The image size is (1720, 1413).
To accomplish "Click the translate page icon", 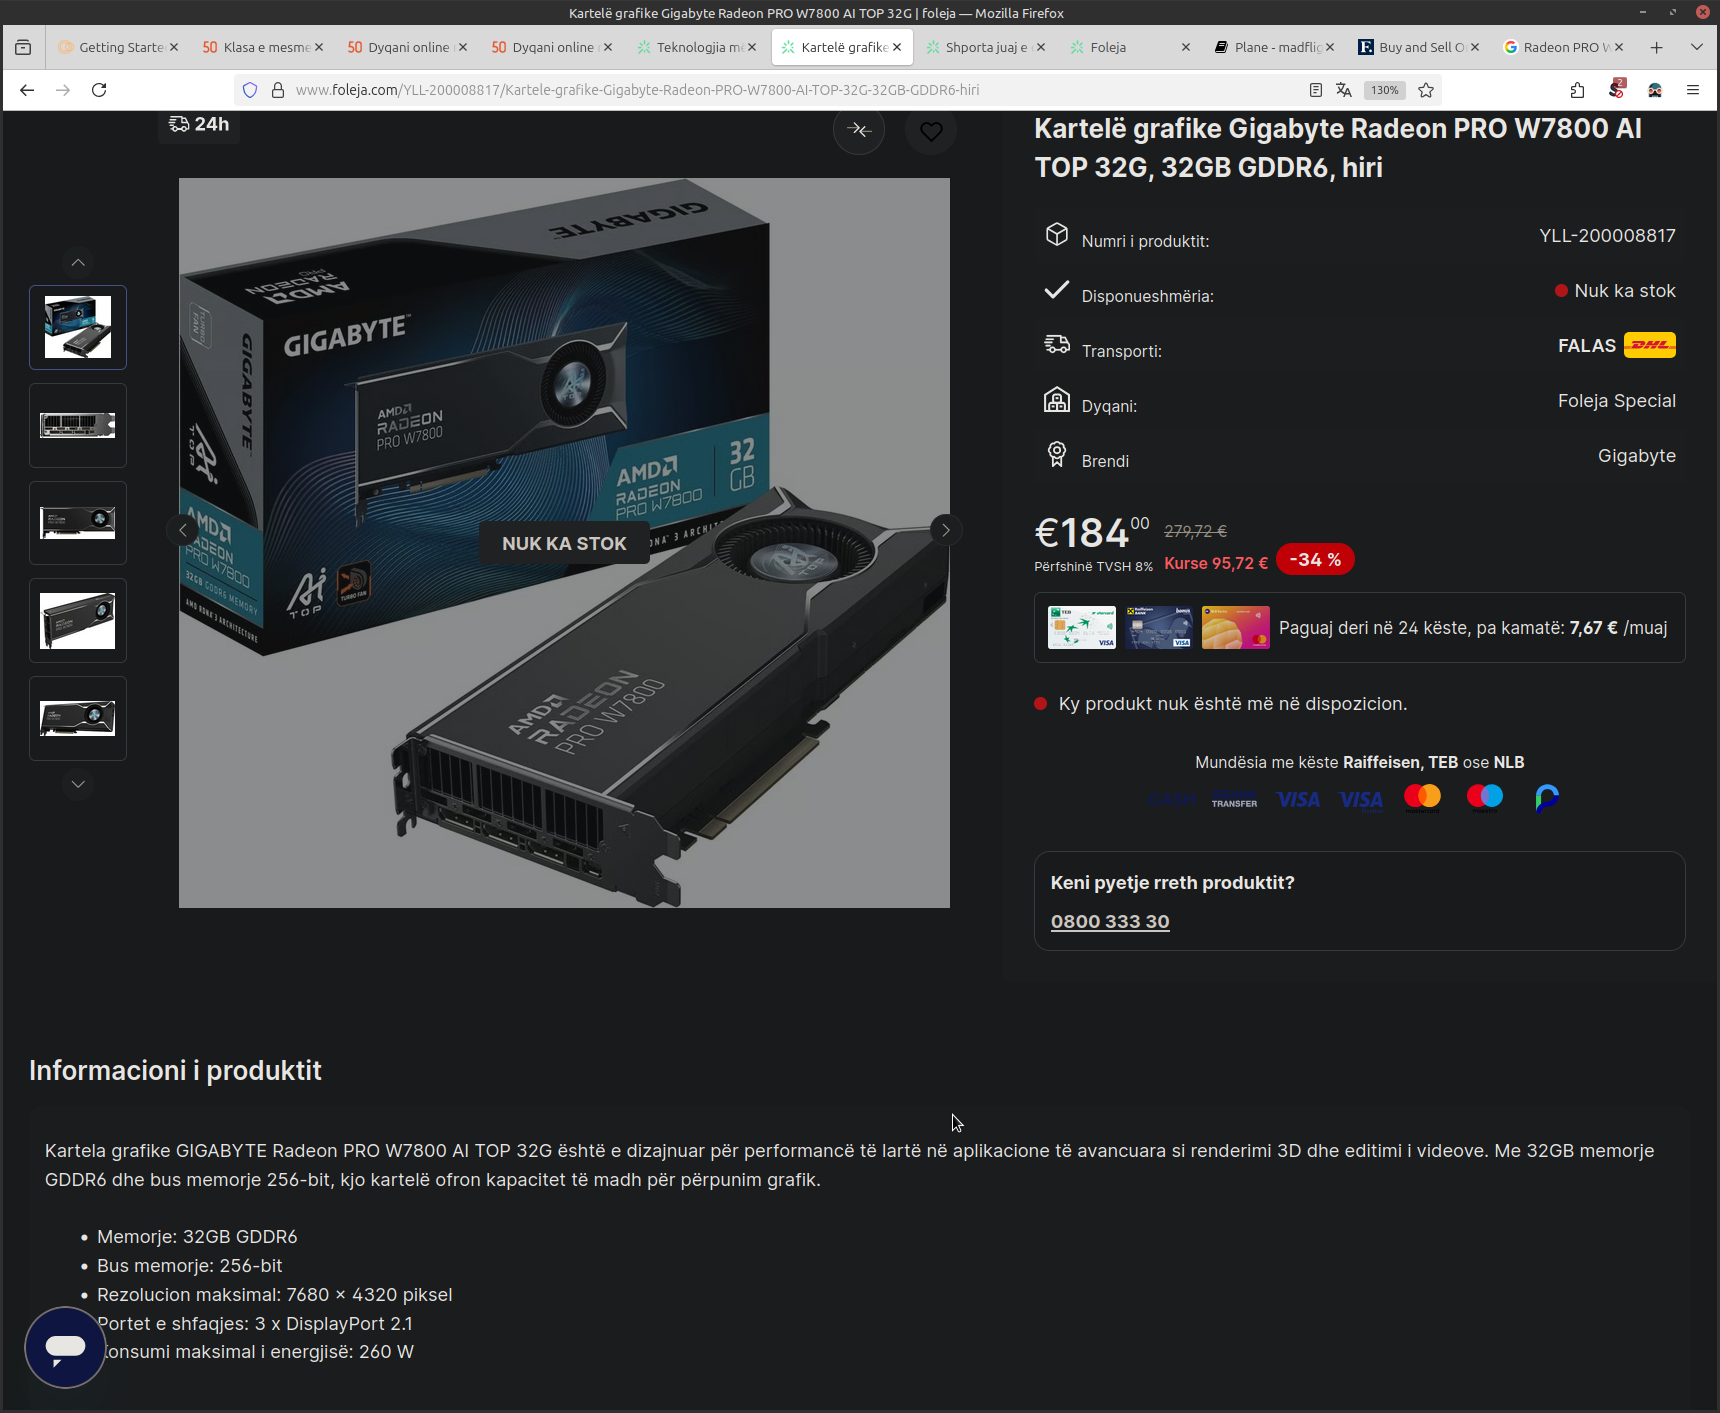I will point(1344,90).
